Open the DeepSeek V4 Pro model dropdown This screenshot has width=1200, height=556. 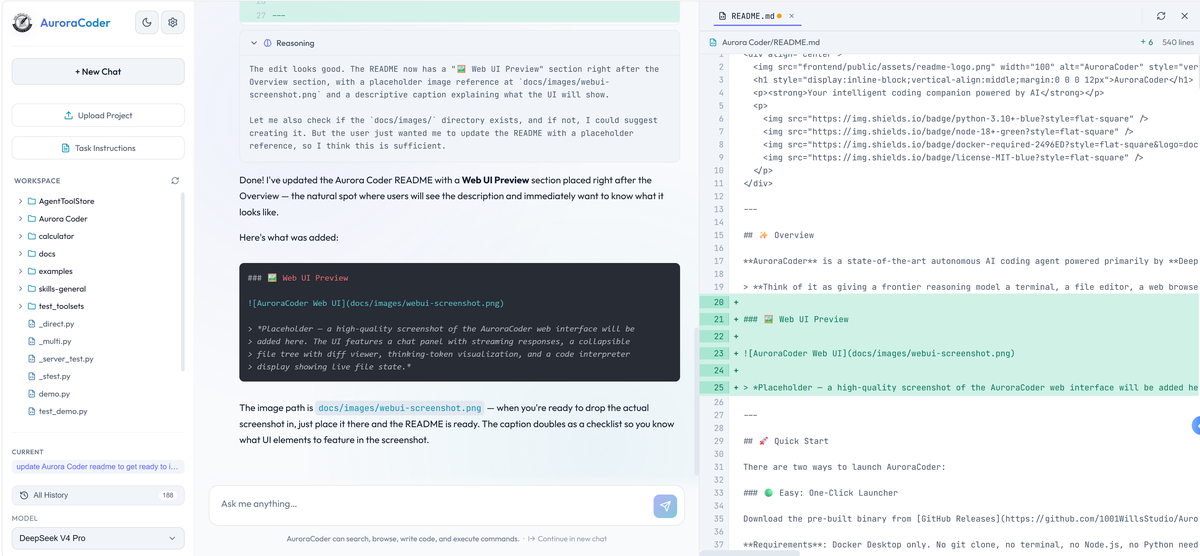tap(98, 538)
